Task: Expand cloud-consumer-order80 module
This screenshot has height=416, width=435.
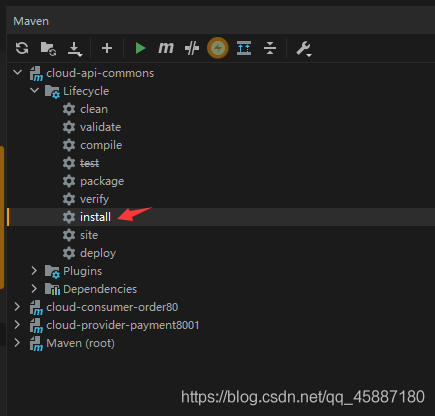Action: point(17,307)
